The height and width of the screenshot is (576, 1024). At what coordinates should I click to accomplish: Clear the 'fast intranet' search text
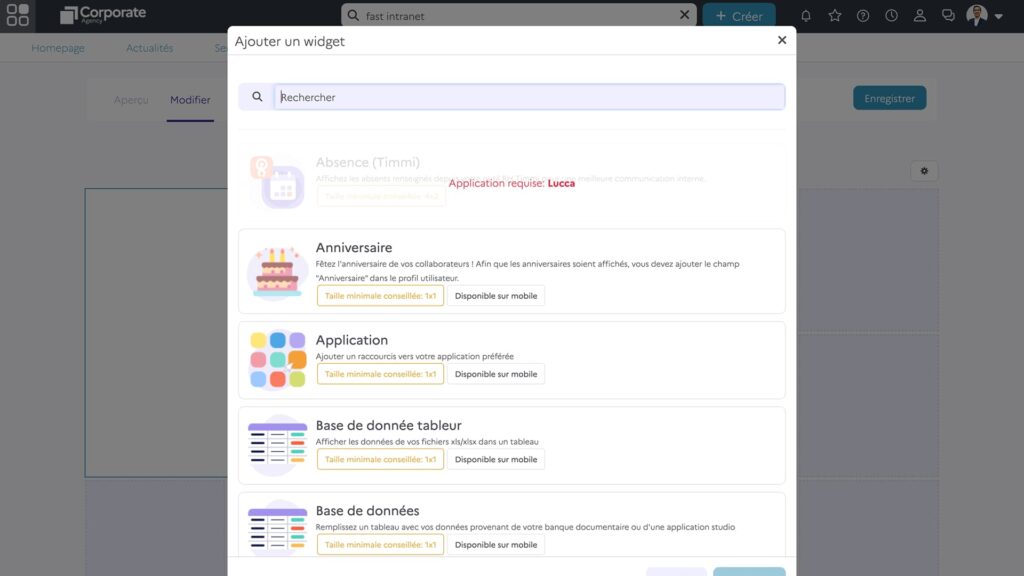[684, 14]
